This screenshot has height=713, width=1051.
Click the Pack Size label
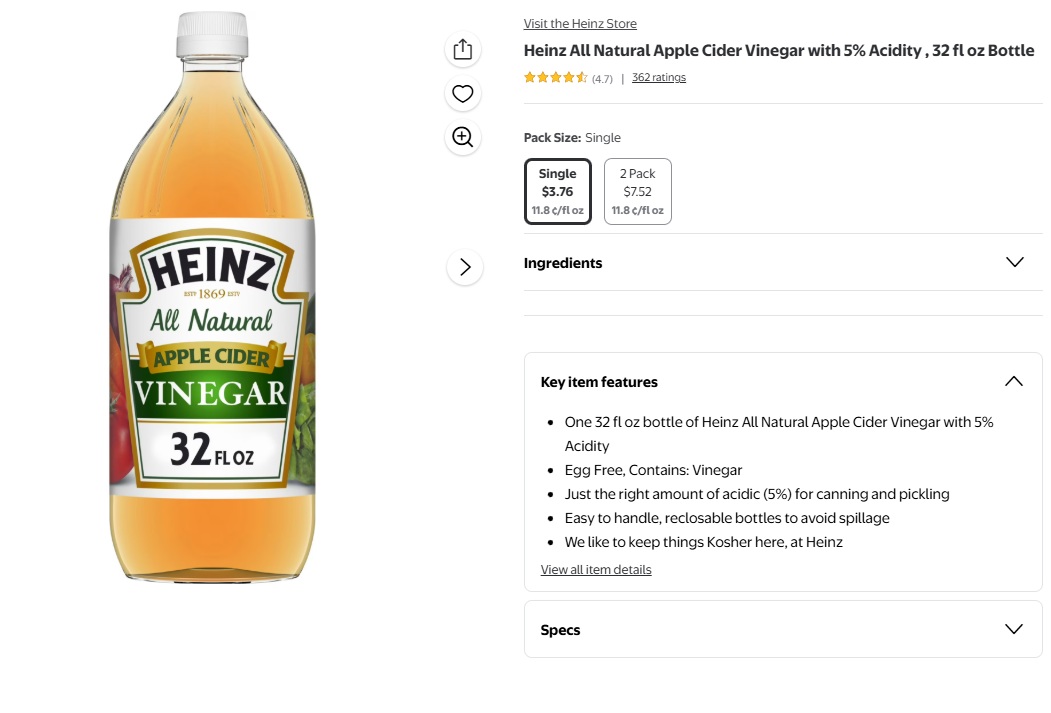tap(552, 138)
